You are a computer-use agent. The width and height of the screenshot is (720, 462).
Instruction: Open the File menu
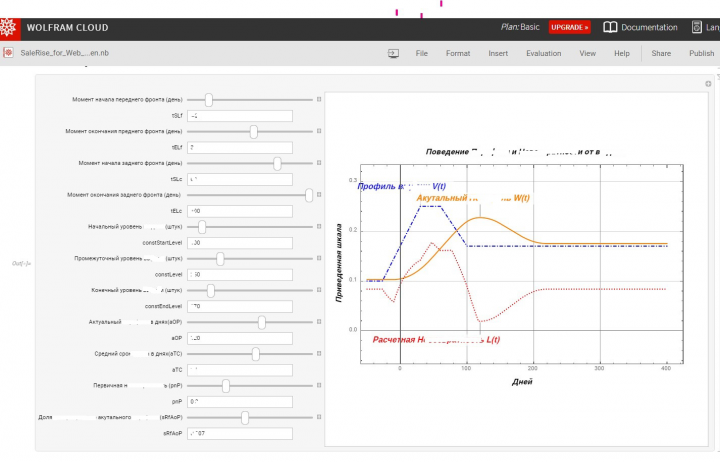click(422, 53)
